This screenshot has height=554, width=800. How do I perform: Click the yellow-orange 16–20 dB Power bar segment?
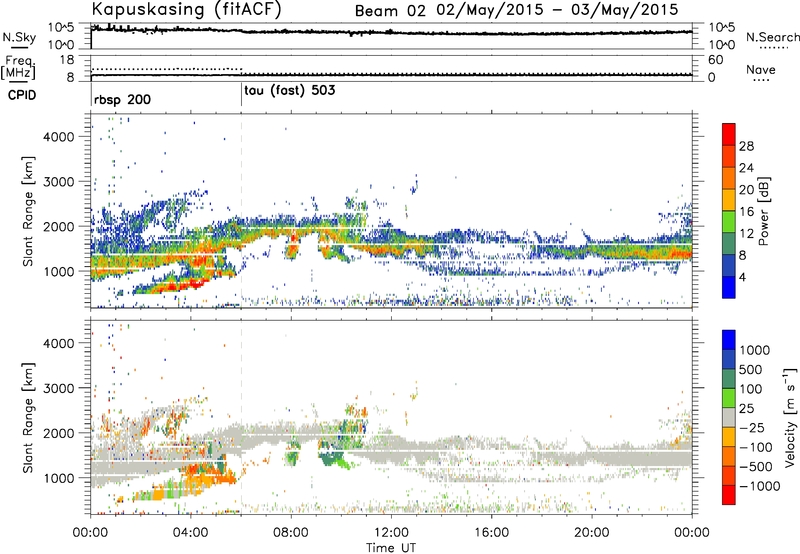pos(729,199)
